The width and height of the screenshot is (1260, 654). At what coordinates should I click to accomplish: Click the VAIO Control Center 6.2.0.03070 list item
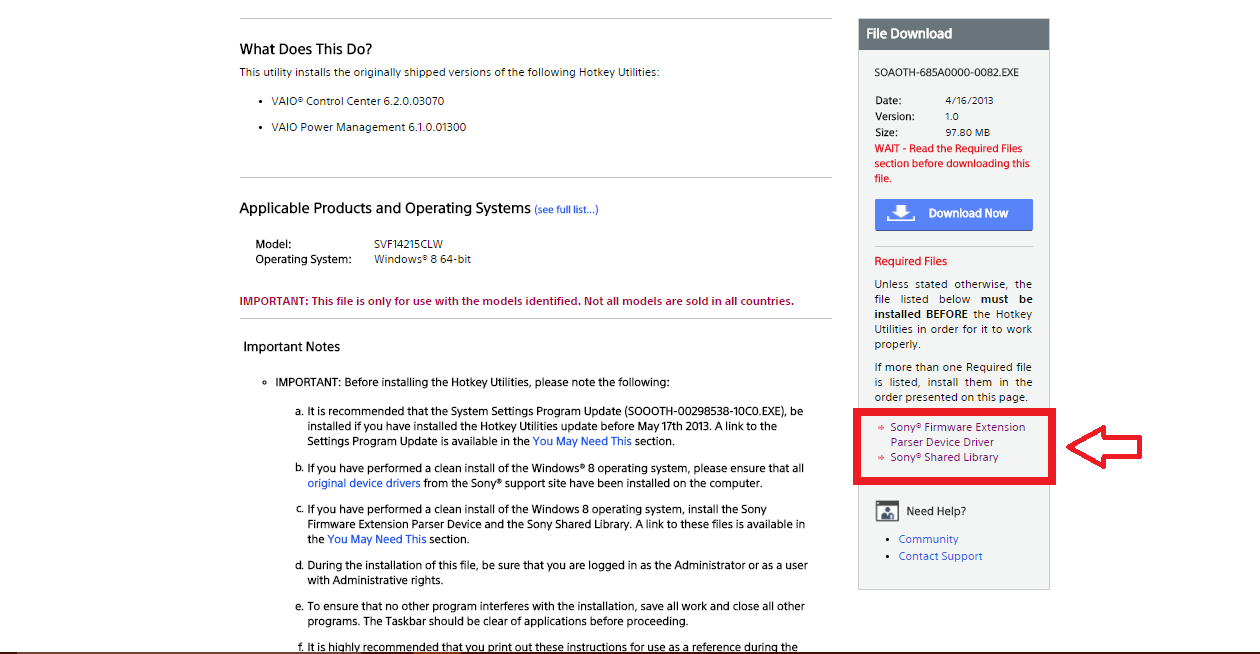pos(357,101)
